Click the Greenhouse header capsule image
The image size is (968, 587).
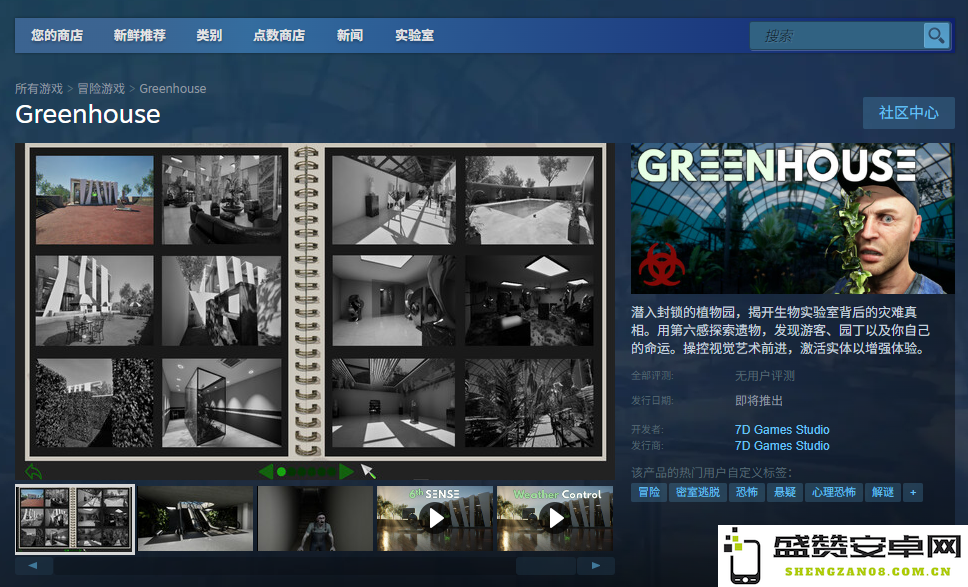click(793, 219)
